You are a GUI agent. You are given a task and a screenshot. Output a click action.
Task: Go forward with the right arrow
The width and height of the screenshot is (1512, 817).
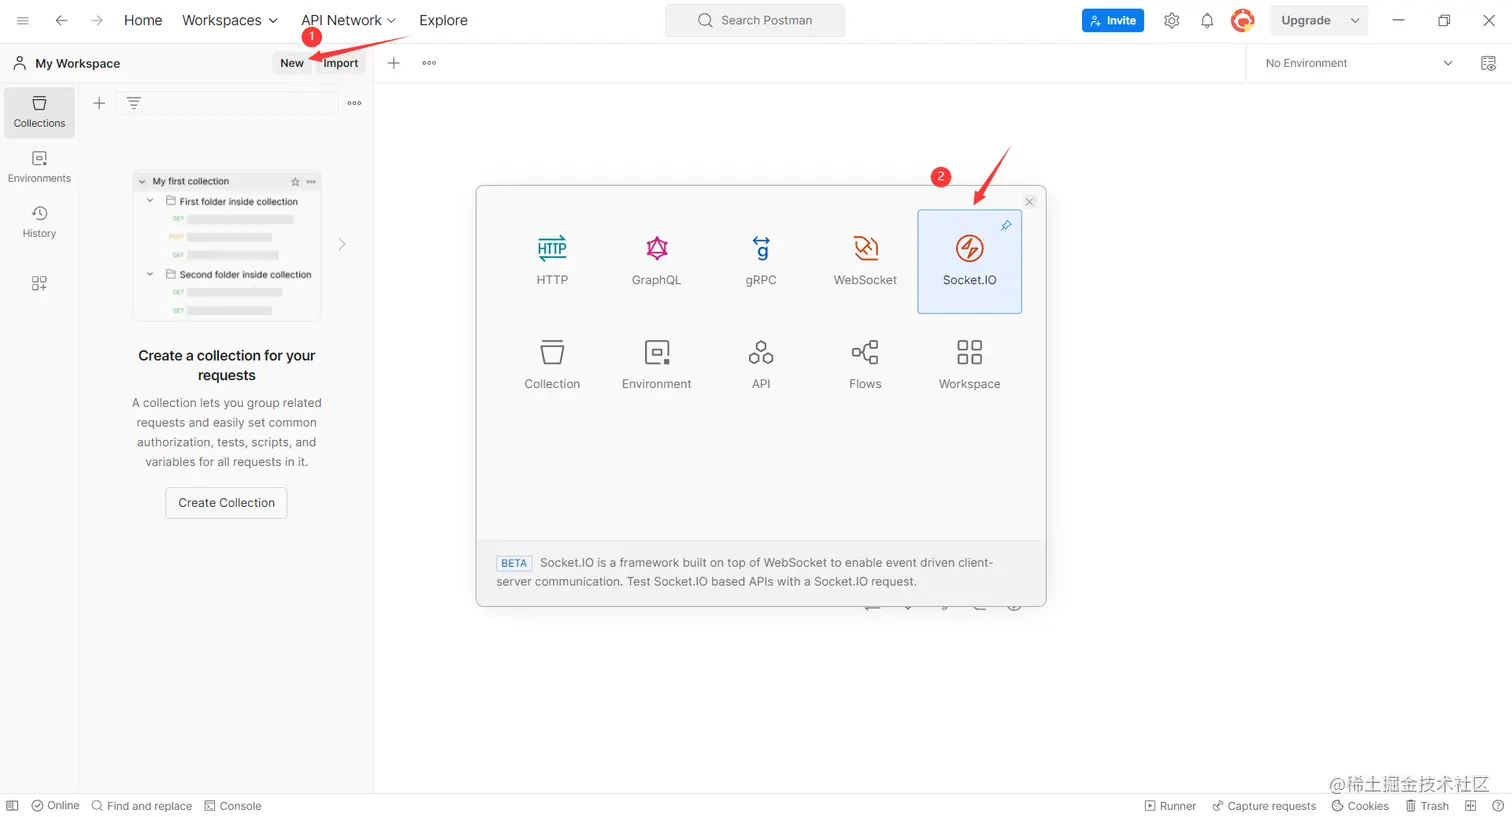(97, 20)
